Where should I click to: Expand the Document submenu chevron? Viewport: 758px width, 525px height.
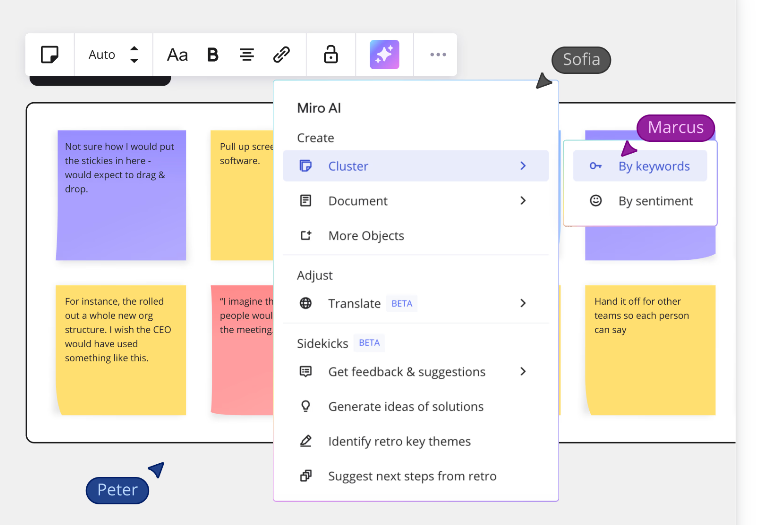coord(523,201)
